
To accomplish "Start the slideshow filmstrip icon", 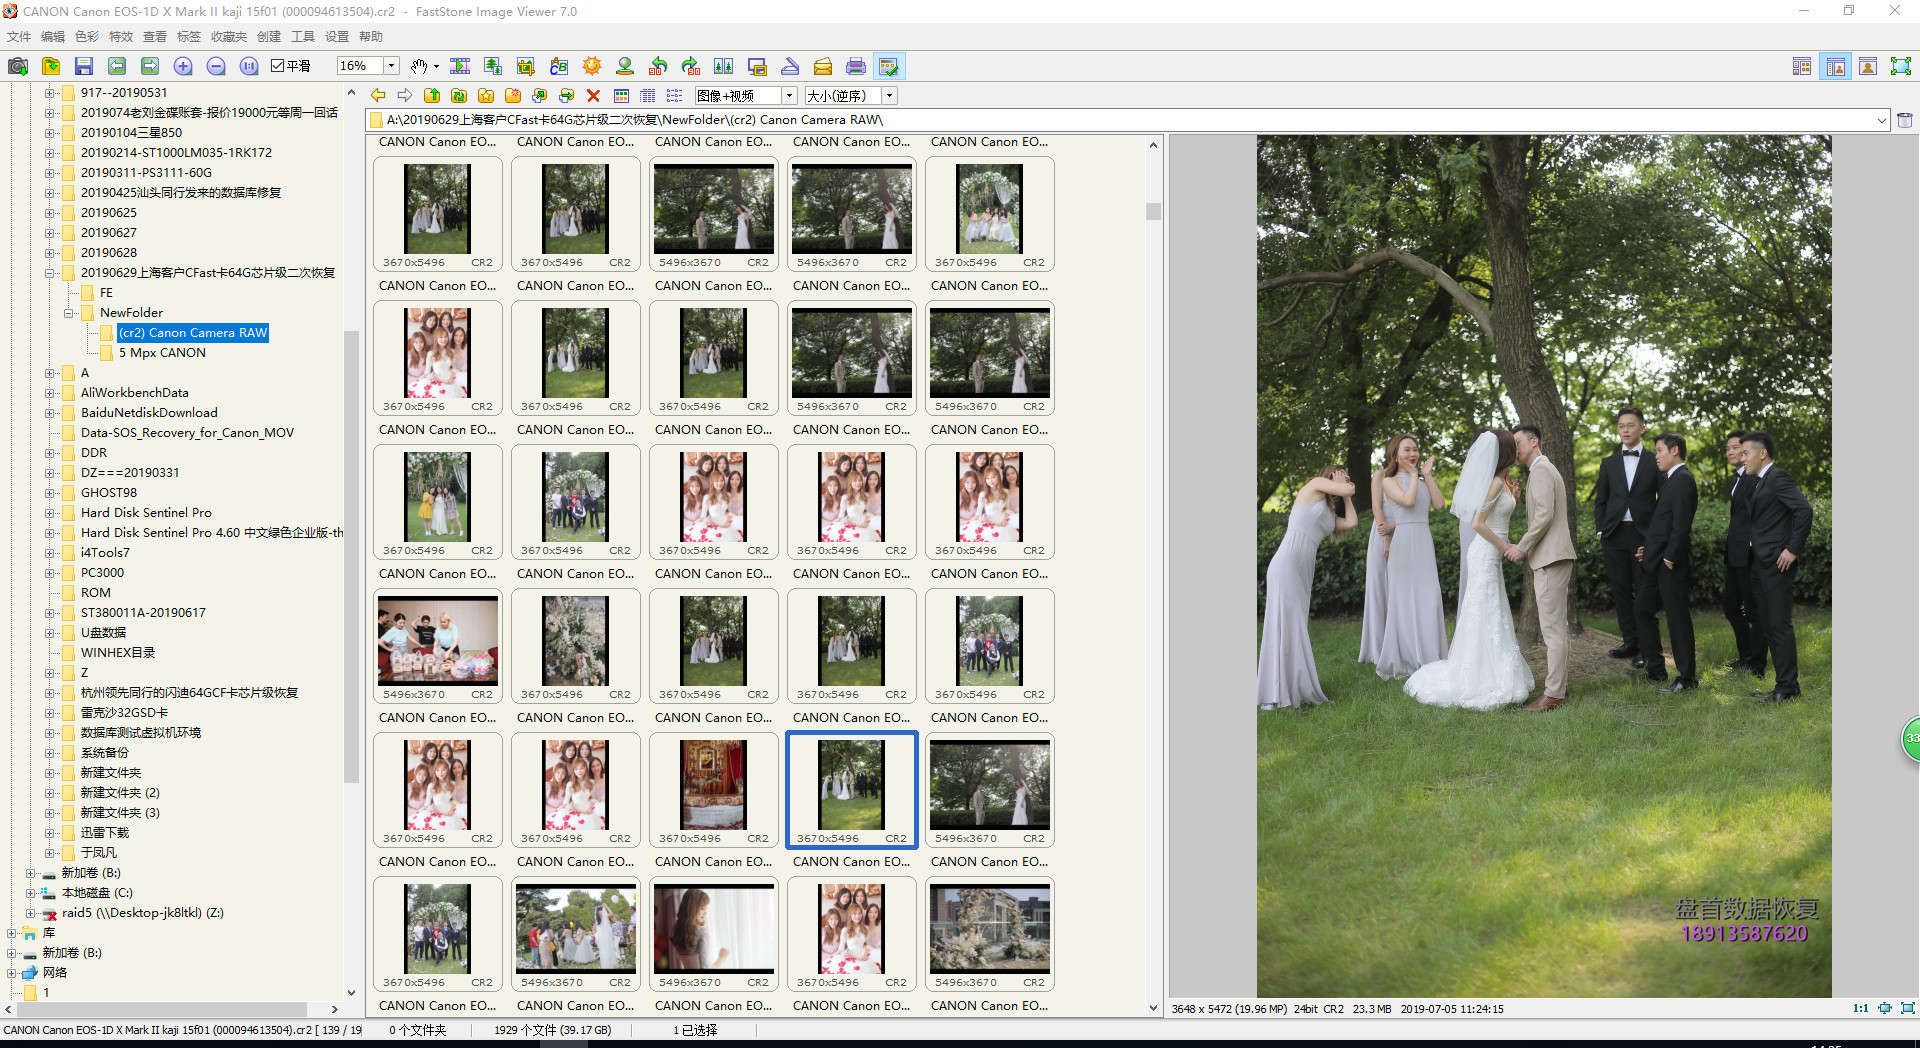I will [460, 66].
